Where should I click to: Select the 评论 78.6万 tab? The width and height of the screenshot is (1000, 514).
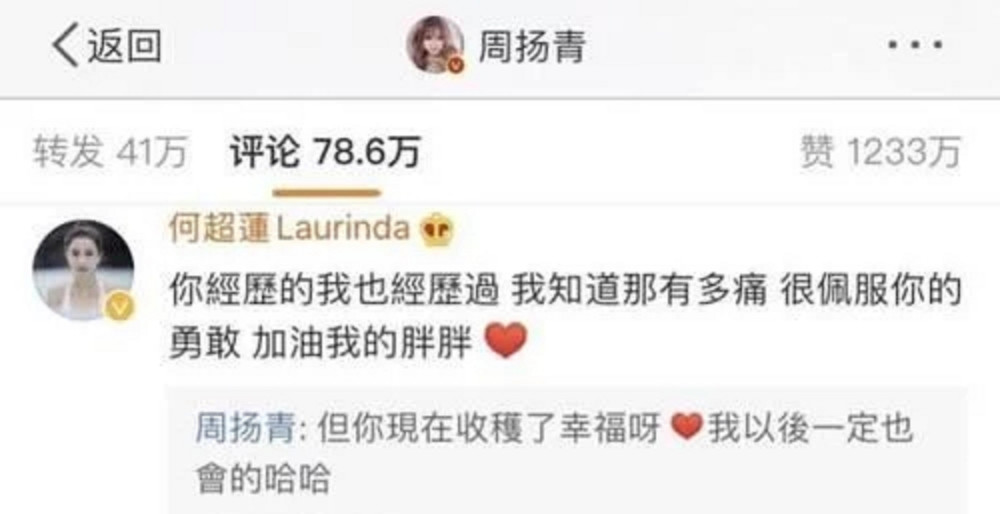[x=325, y=152]
